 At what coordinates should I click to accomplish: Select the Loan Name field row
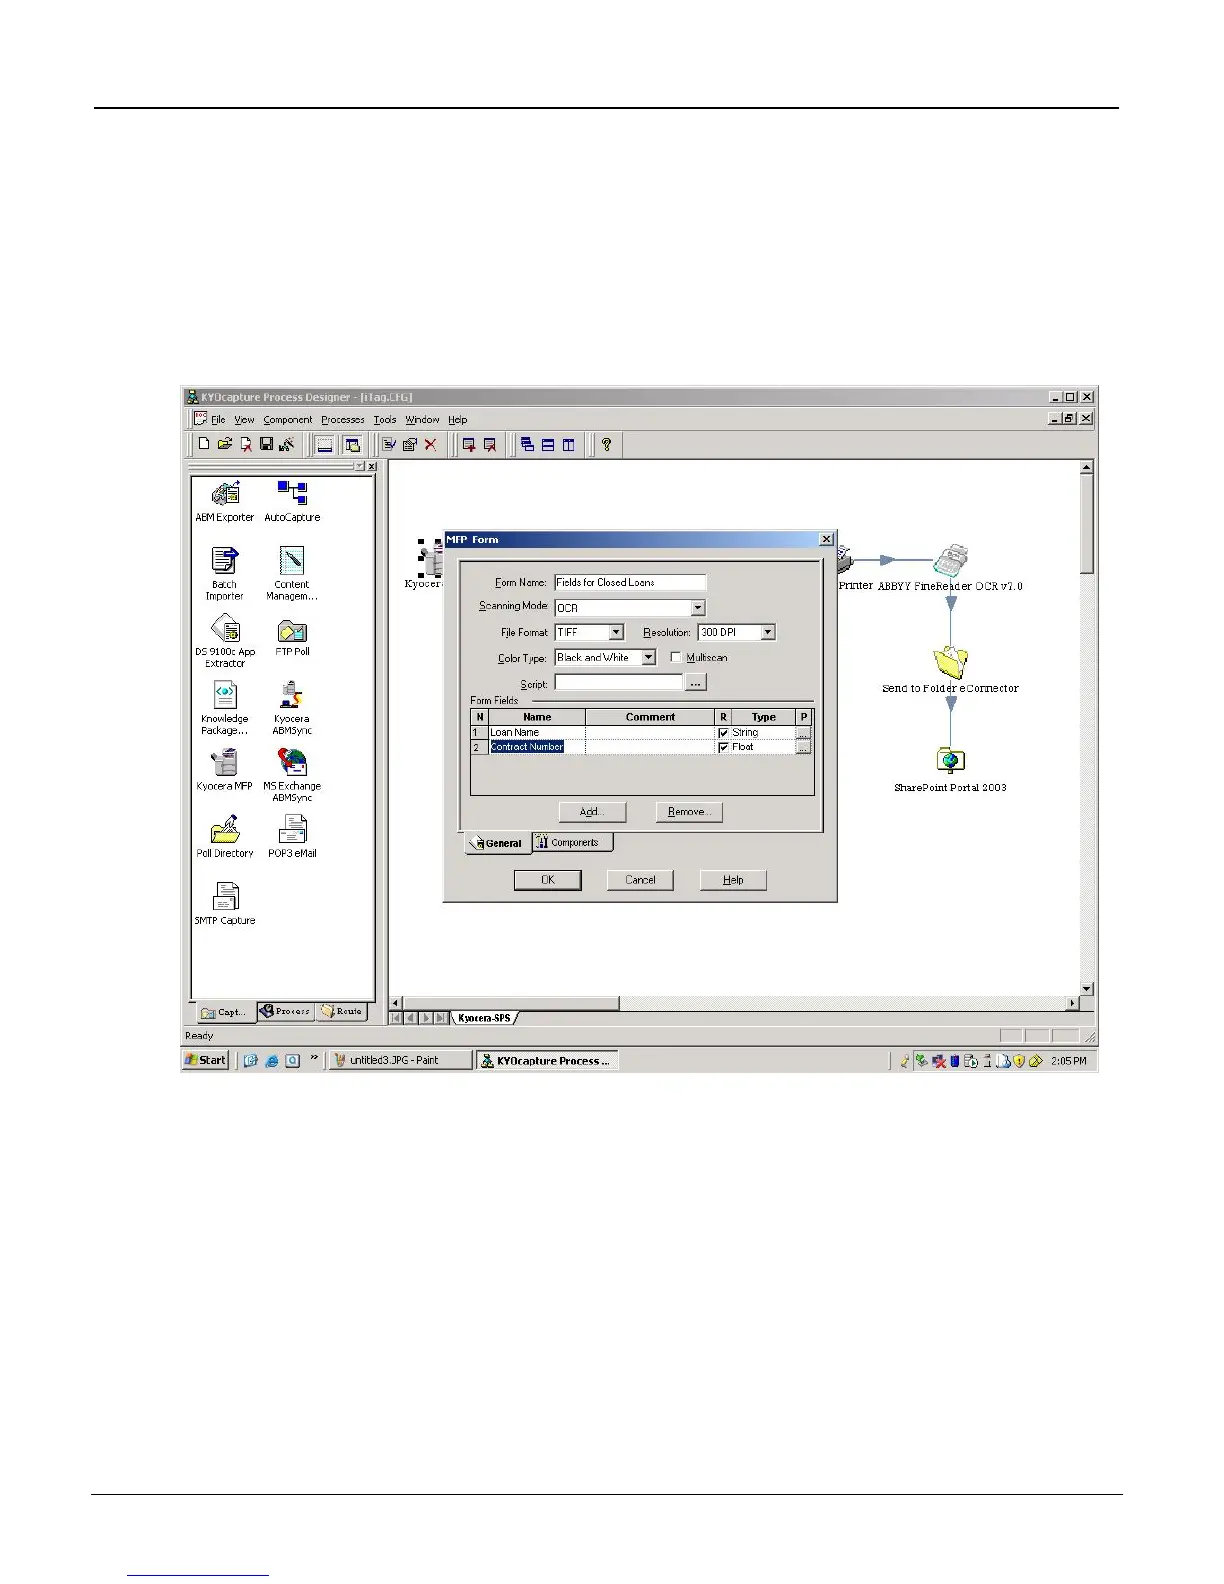tap(641, 733)
